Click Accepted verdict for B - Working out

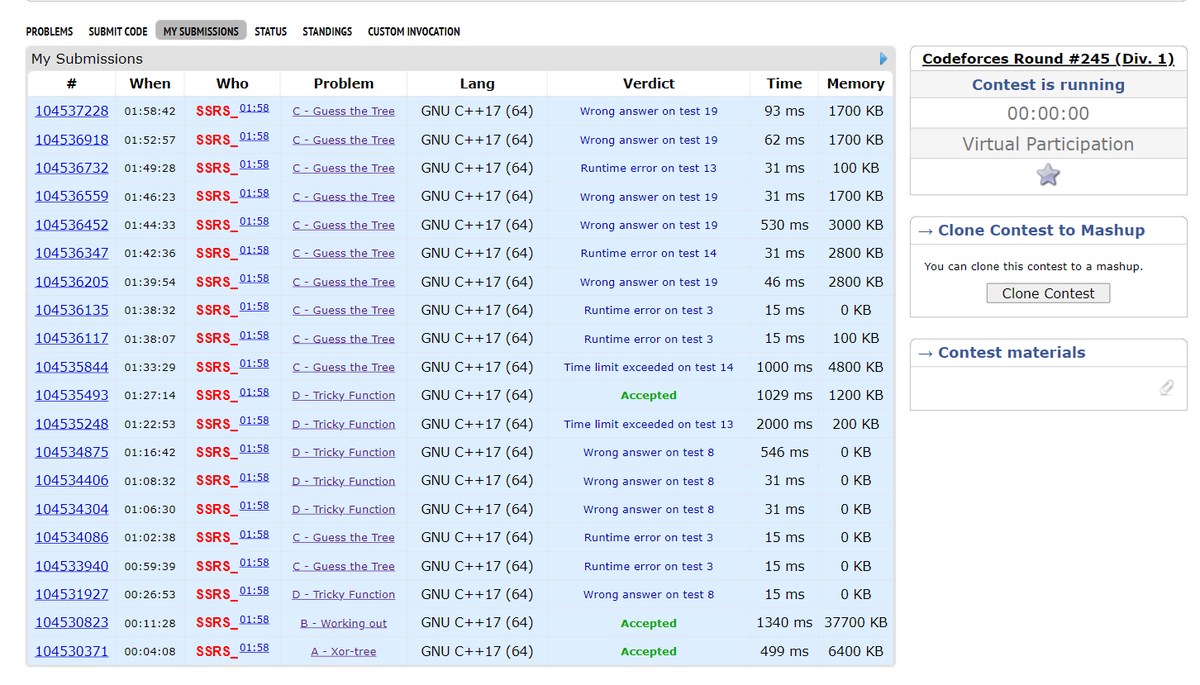(x=648, y=623)
